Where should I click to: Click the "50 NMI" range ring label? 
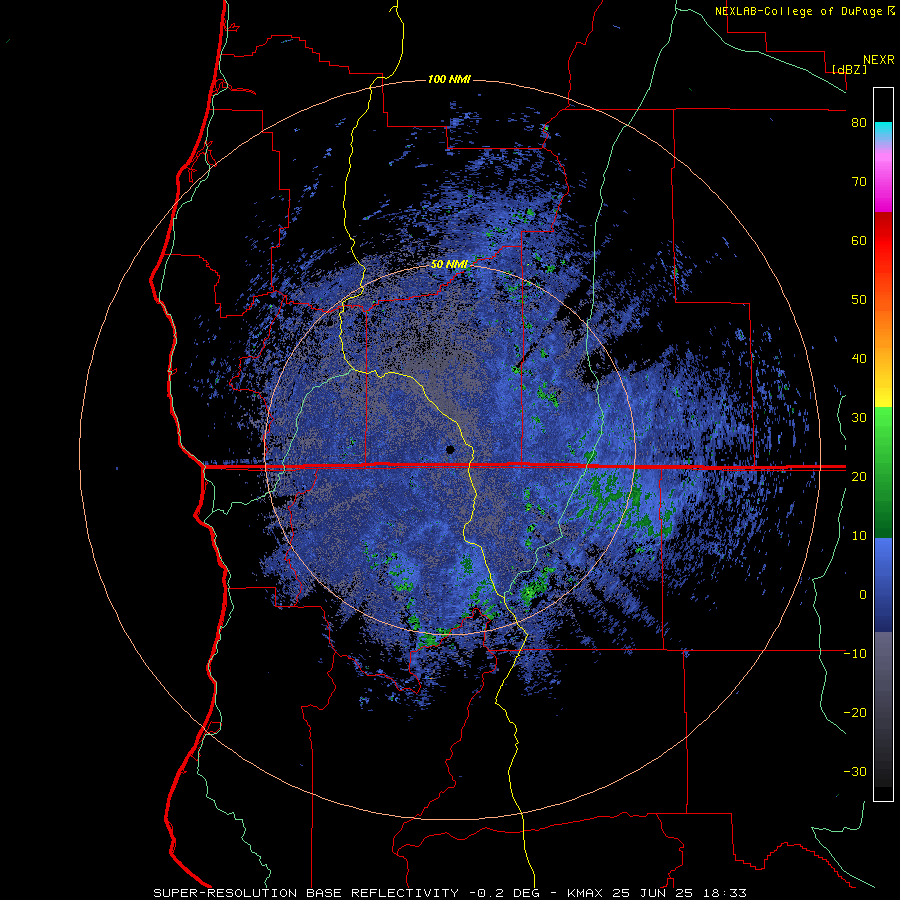click(x=449, y=265)
